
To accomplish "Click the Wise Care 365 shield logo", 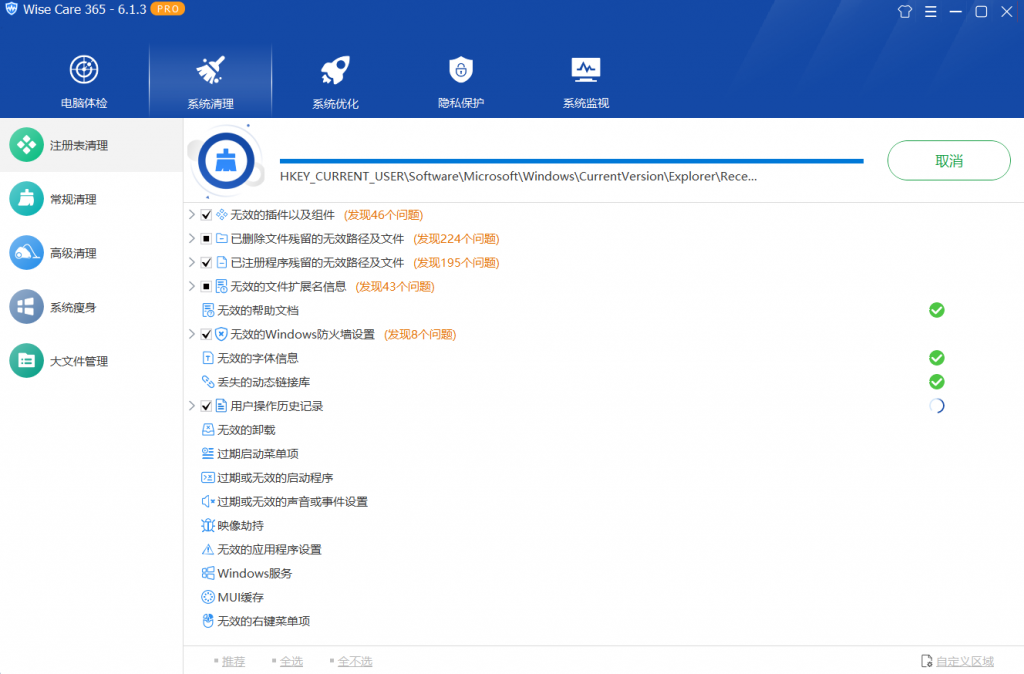I will pyautogui.click(x=11, y=9).
